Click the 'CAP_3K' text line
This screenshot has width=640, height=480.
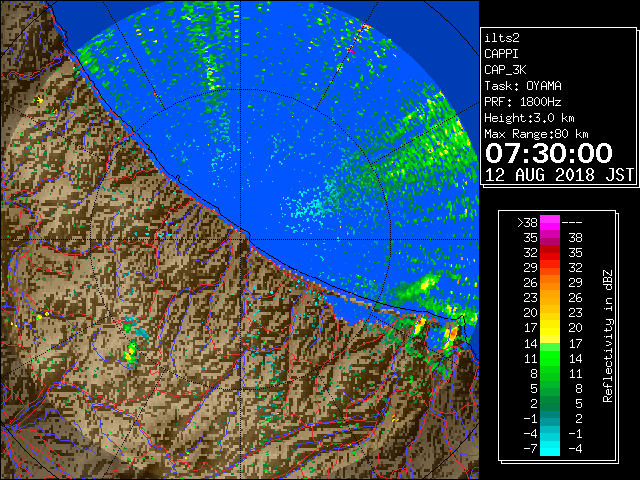pos(505,70)
